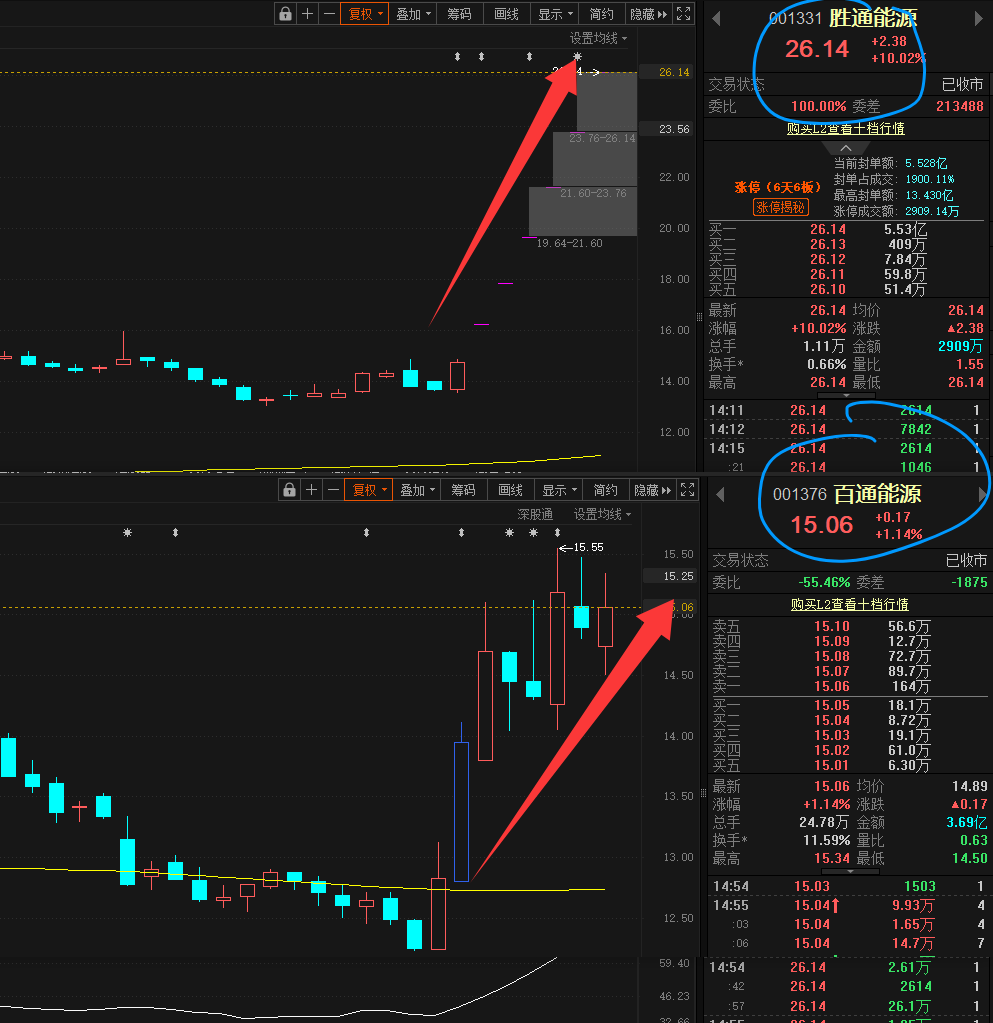Click the 涨停揭秘 button

pyautogui.click(x=780, y=207)
